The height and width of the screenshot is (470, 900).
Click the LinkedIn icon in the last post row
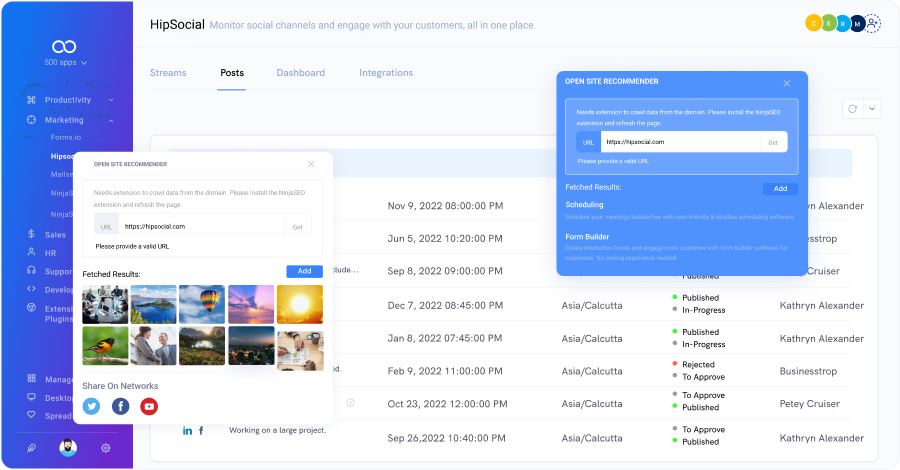[x=187, y=431]
